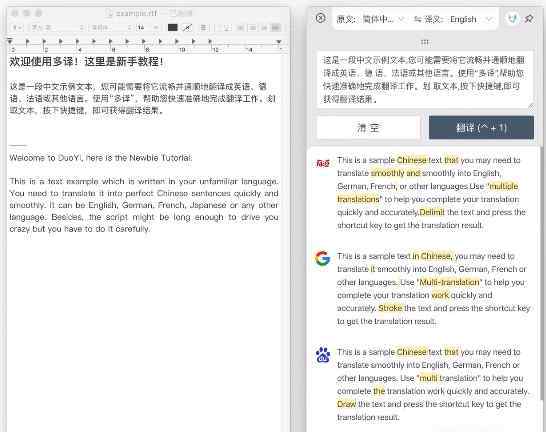The image size is (546, 432).
Task: Click highlighted word 'Stroke' in Google result
Action: pyautogui.click(x=390, y=308)
